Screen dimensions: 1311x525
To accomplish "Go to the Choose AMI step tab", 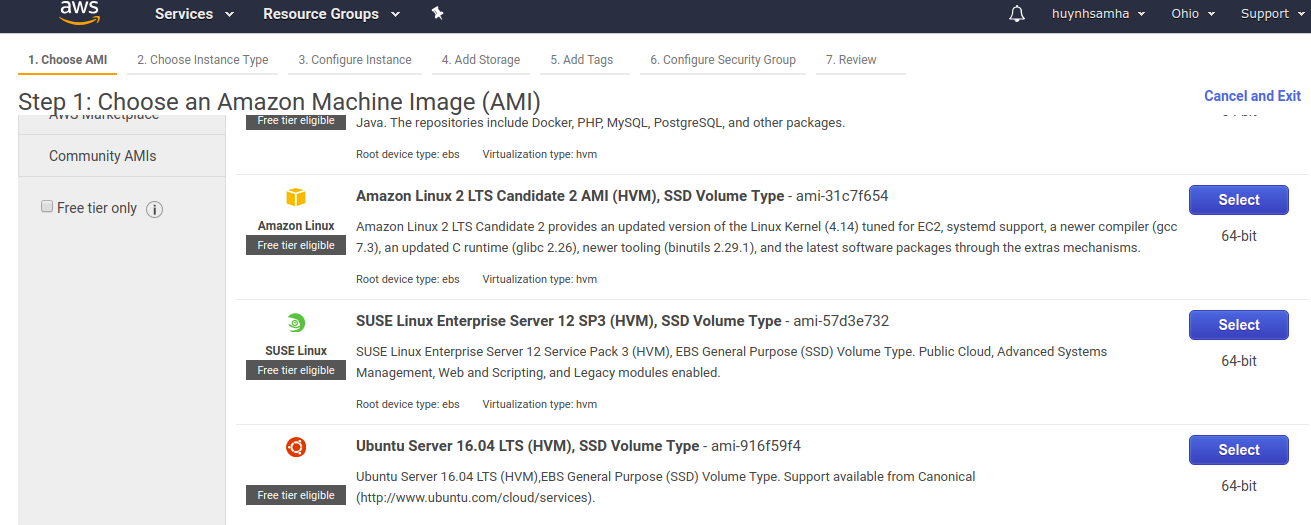I will pos(68,60).
